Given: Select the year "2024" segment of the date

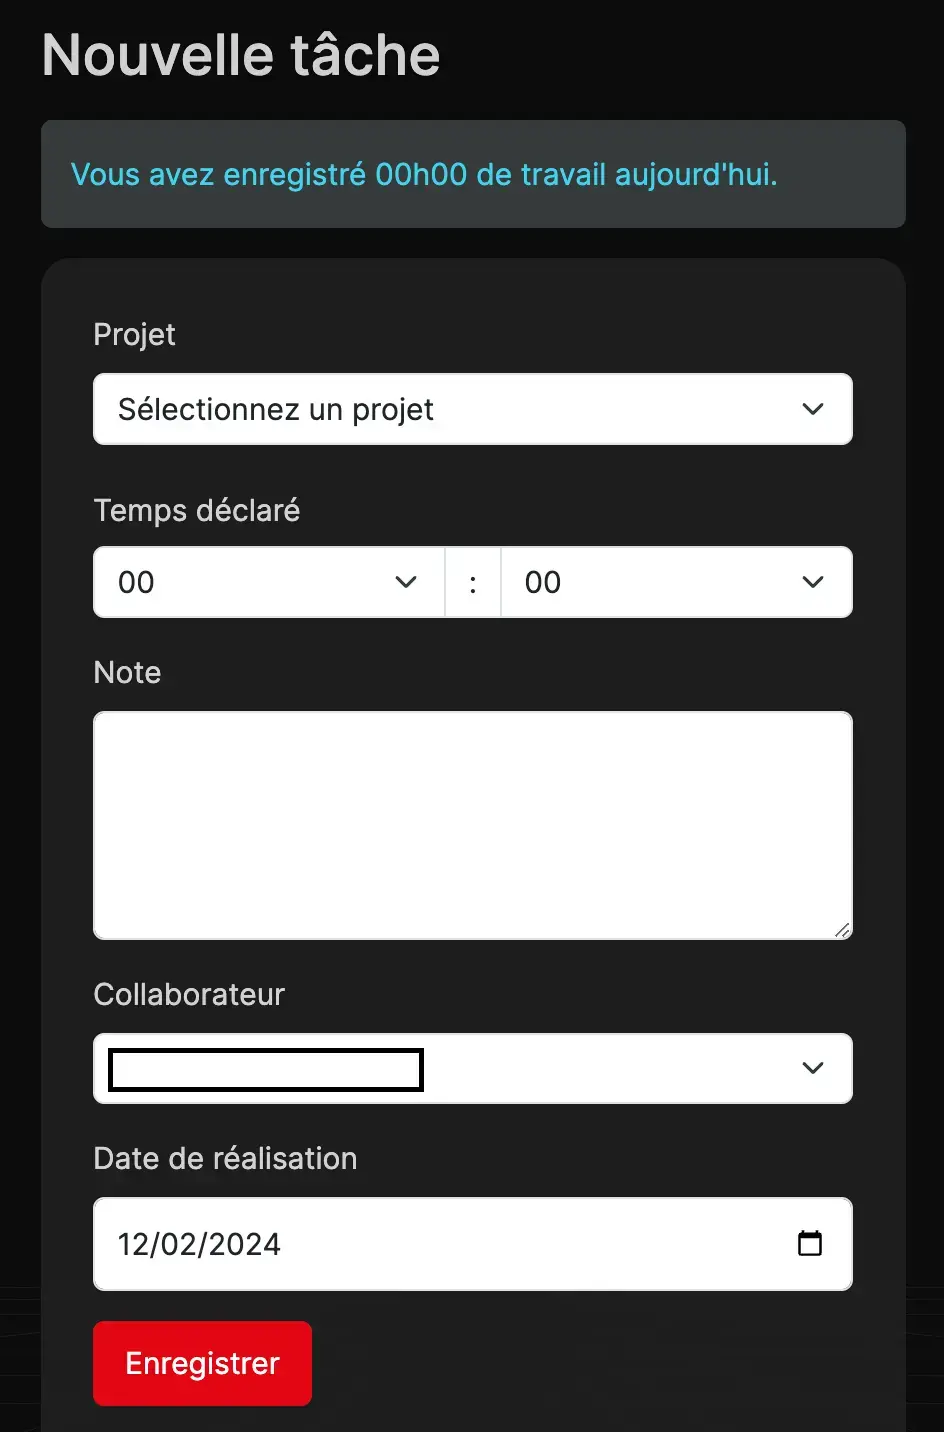Looking at the screenshot, I should (245, 1244).
